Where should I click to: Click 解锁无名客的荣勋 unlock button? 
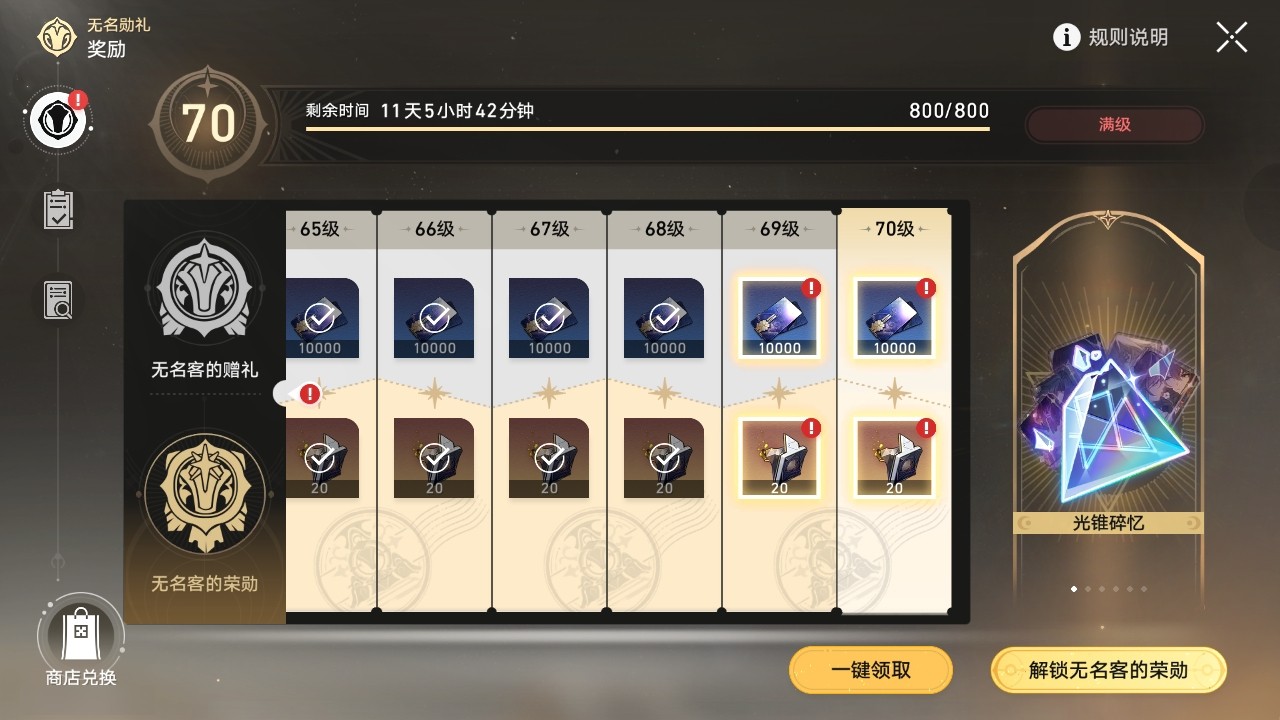[1108, 670]
